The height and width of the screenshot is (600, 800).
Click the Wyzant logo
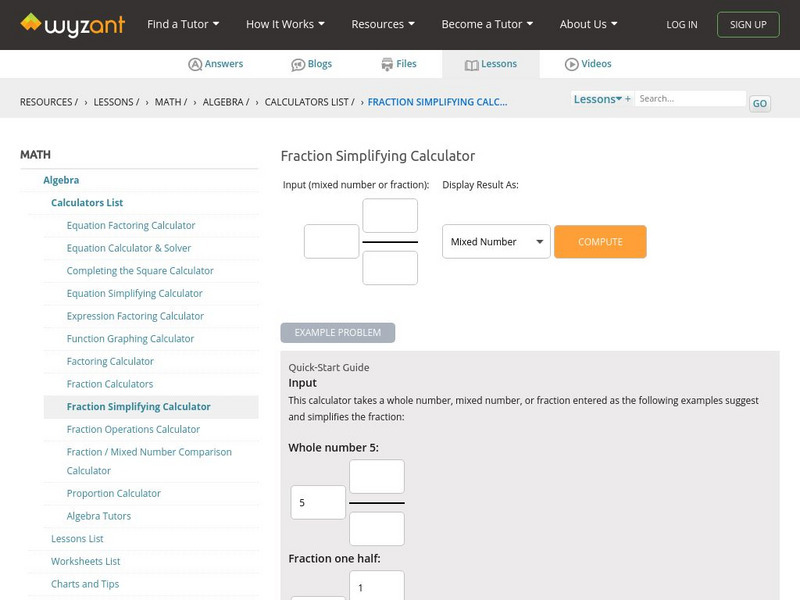pyautogui.click(x=72, y=24)
